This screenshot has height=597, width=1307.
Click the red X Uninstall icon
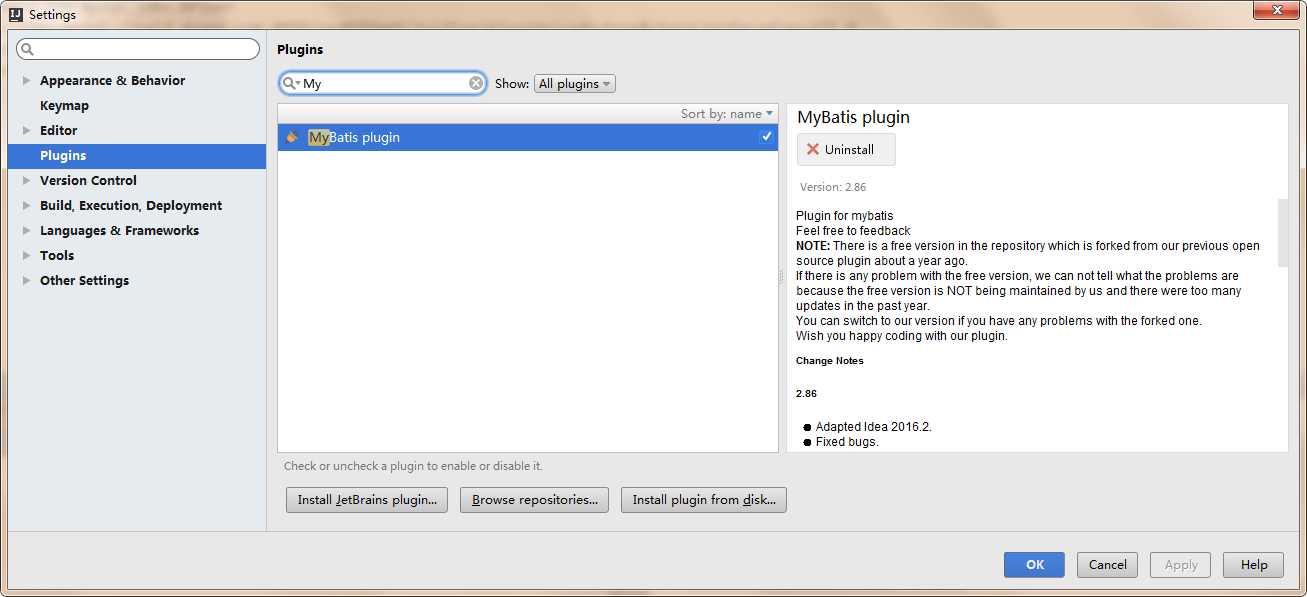pyautogui.click(x=812, y=150)
